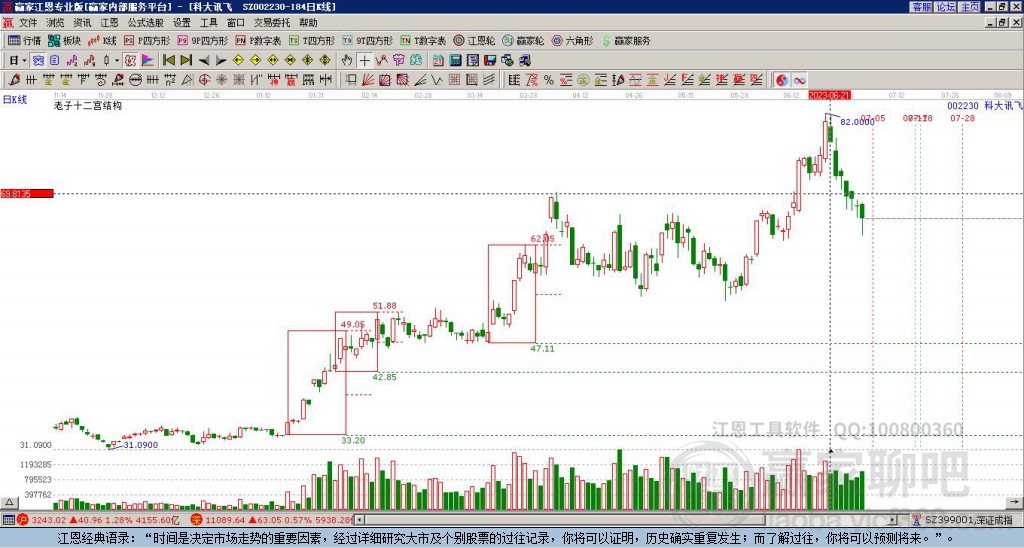Click SZ399001 深证成指 index in status bar
This screenshot has width=1024, height=548.
pyautogui.click(x=969, y=520)
